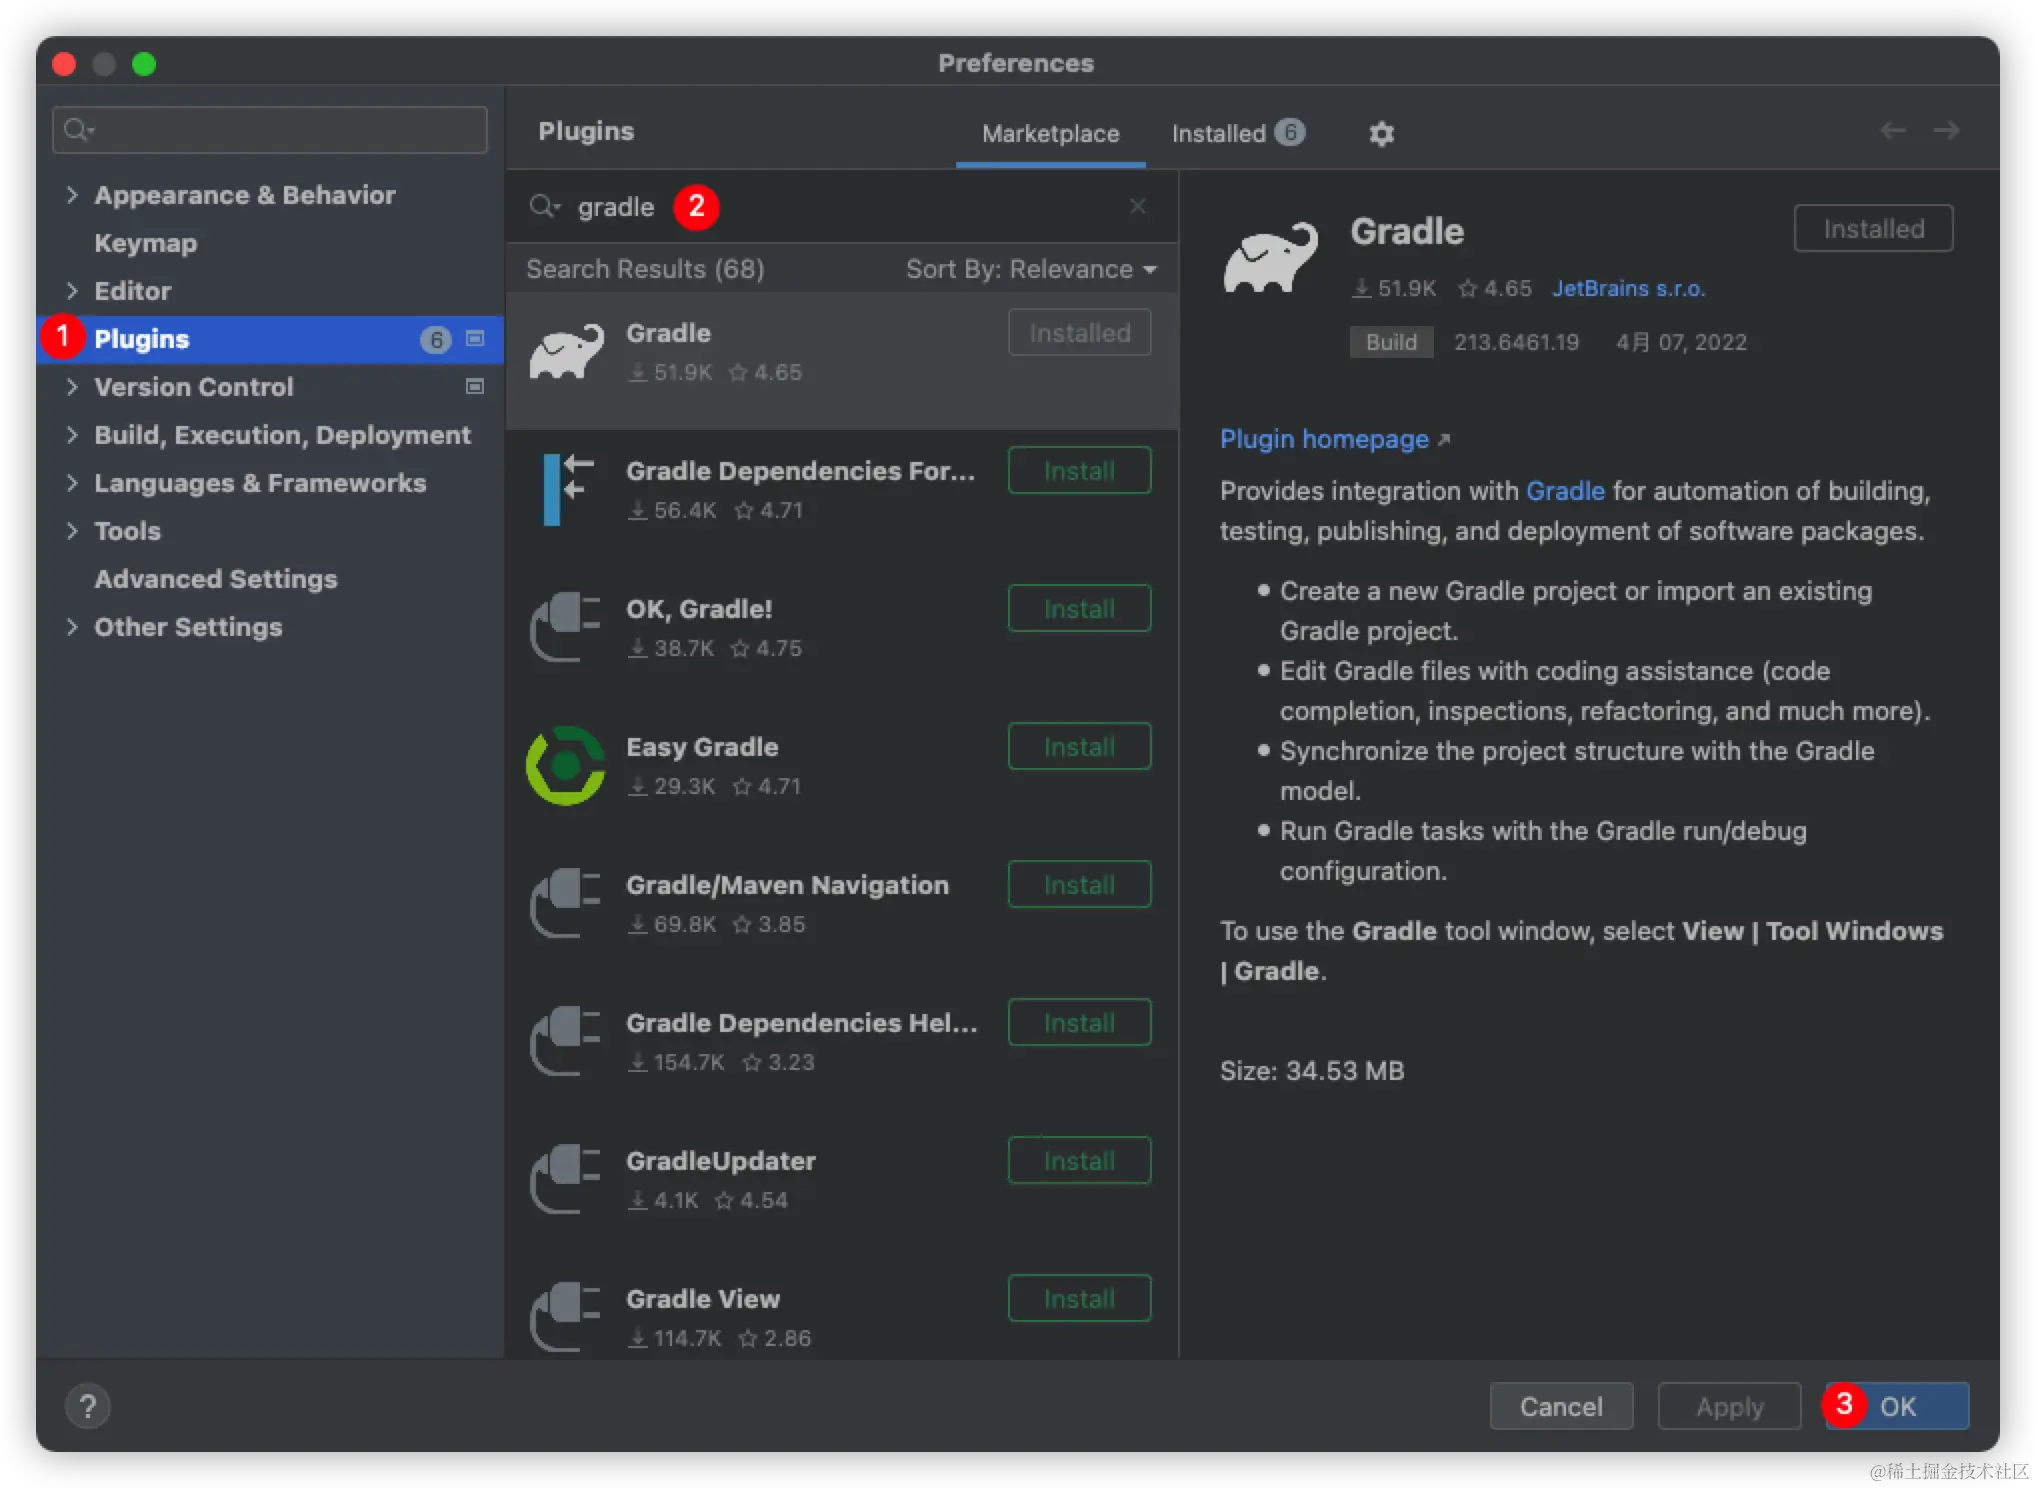Expand the Languages & Frameworks node
This screenshot has height=1488, width=2036.
tap(72, 483)
